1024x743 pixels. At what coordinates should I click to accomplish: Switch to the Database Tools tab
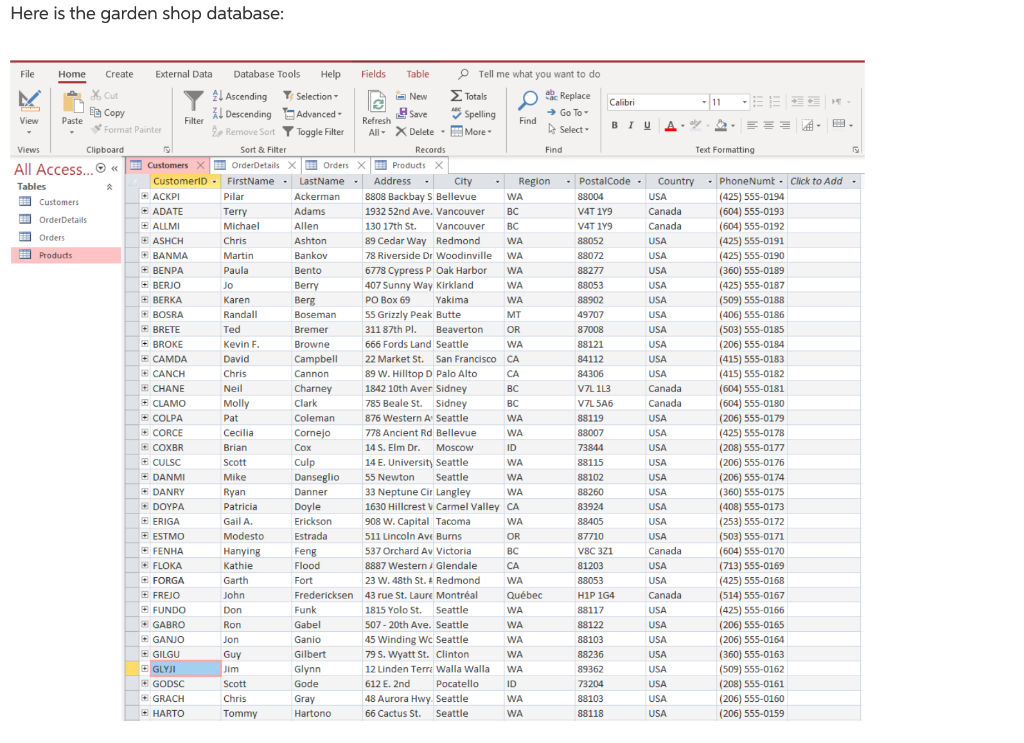tap(266, 74)
